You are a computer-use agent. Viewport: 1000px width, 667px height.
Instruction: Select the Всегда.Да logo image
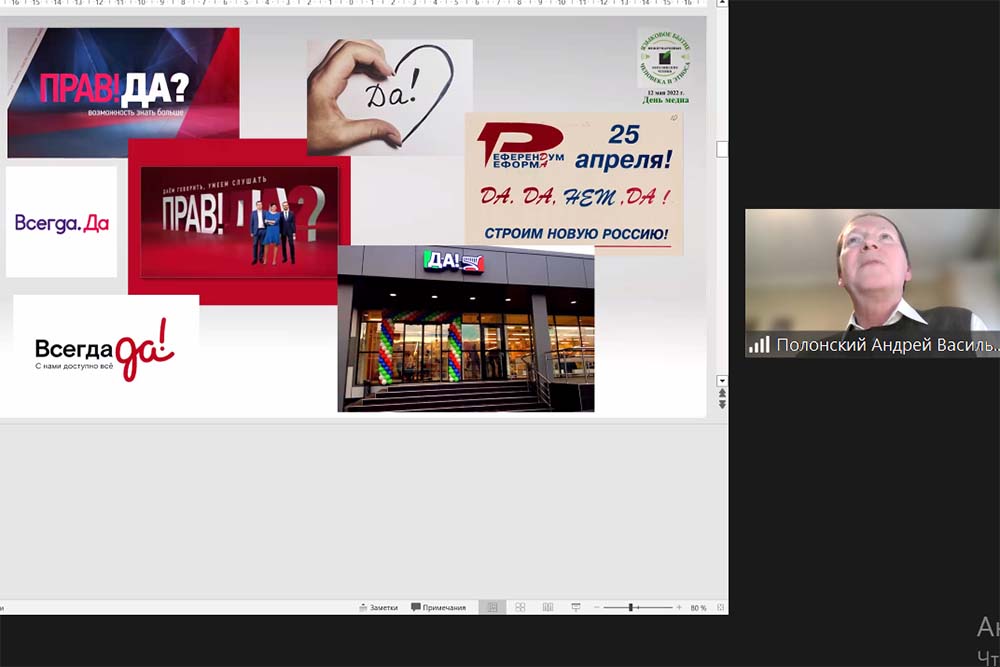pos(61,222)
